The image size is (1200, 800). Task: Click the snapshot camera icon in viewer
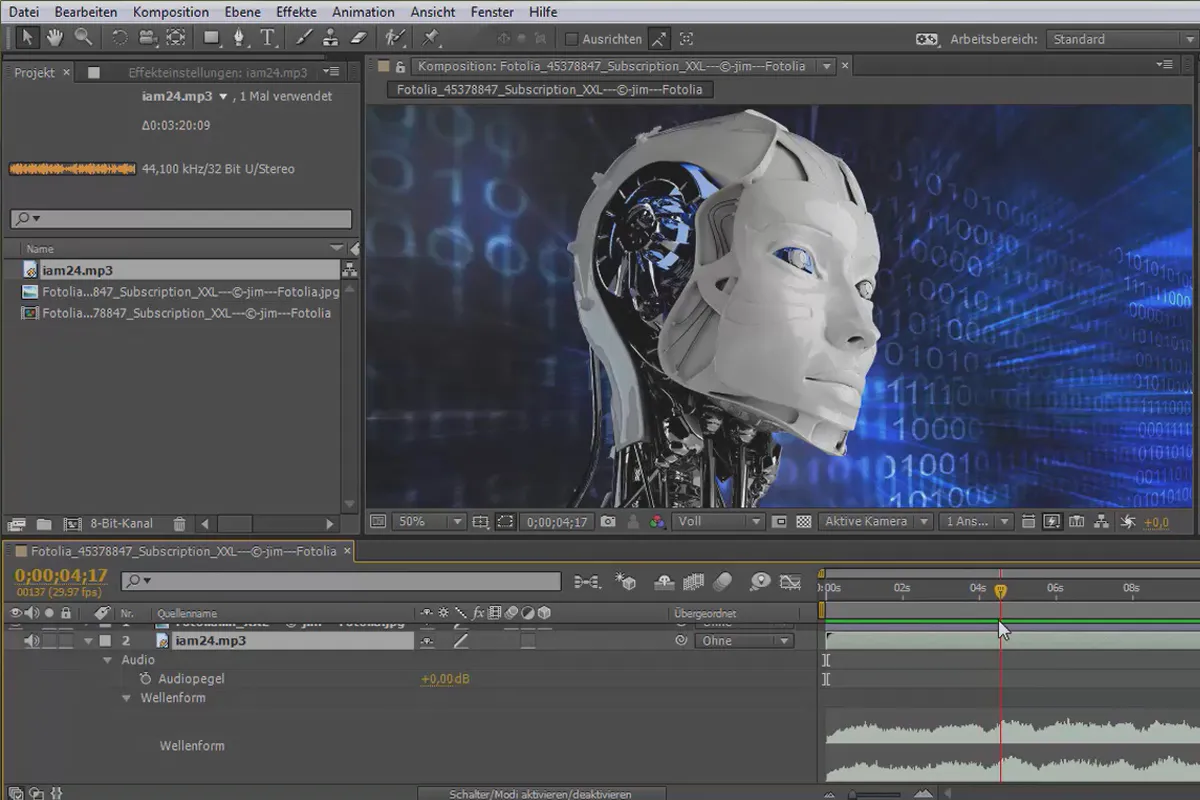click(x=609, y=521)
